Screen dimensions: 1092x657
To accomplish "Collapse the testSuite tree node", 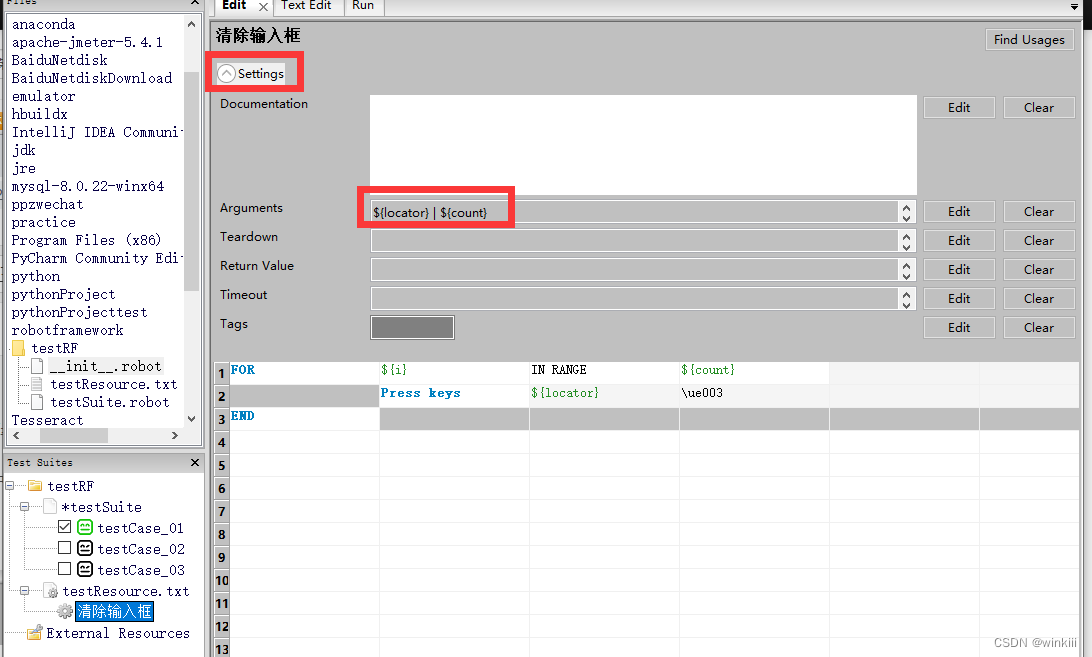I will click(x=24, y=507).
